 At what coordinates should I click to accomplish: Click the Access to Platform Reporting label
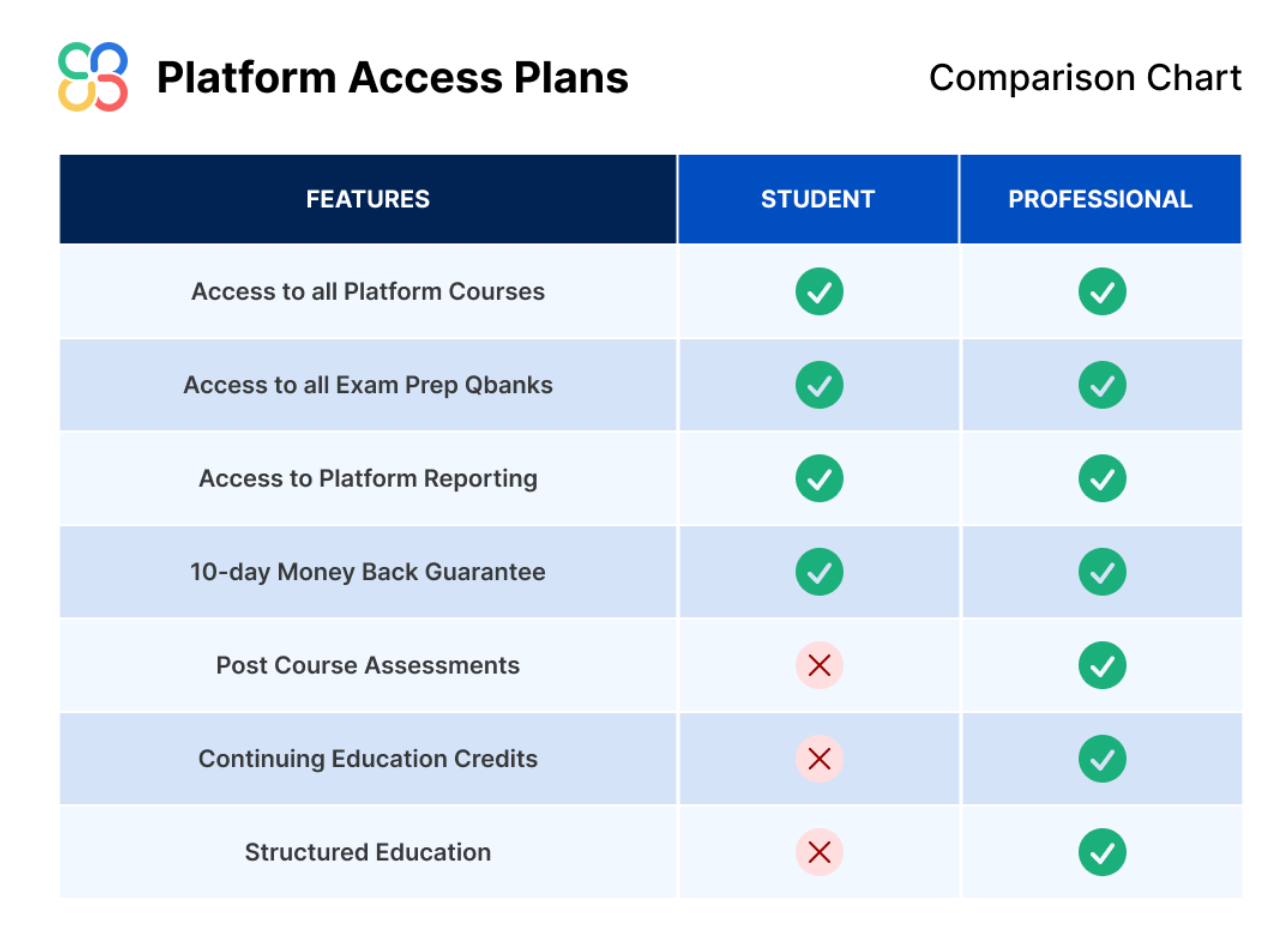pos(368,479)
